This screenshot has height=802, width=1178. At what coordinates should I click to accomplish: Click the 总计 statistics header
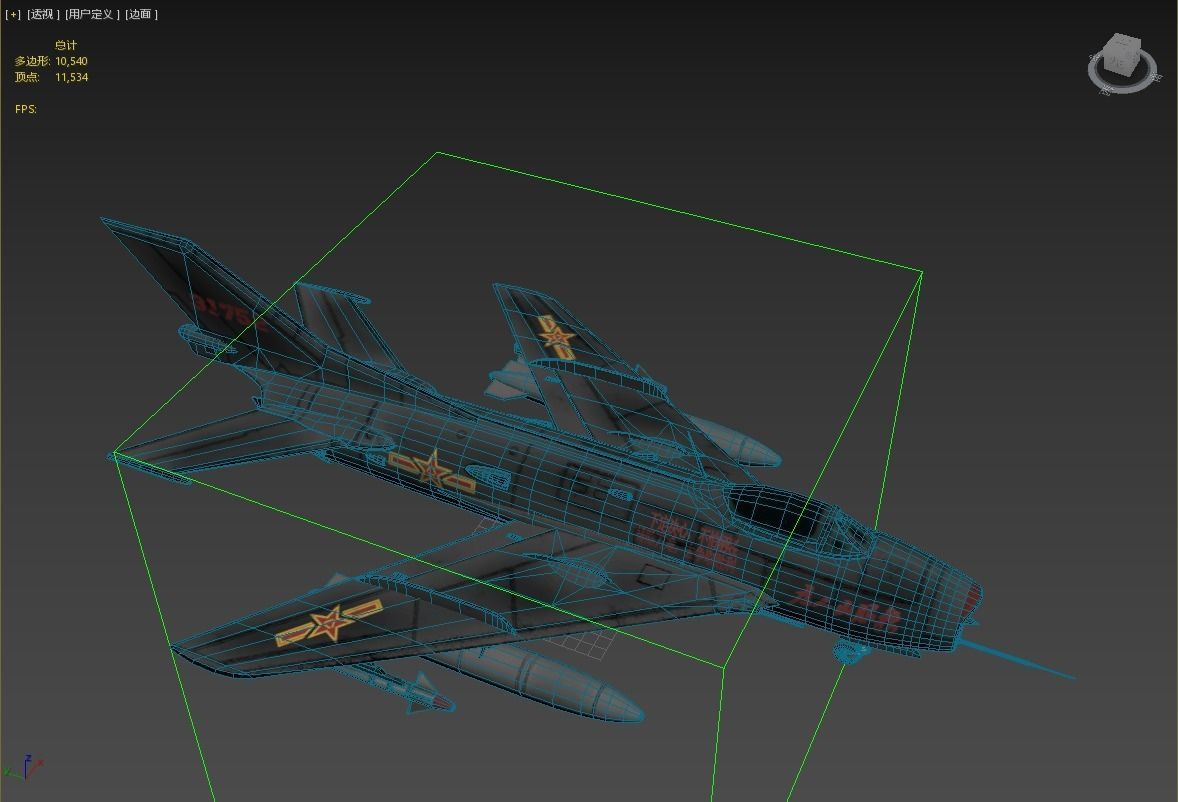click(66, 45)
